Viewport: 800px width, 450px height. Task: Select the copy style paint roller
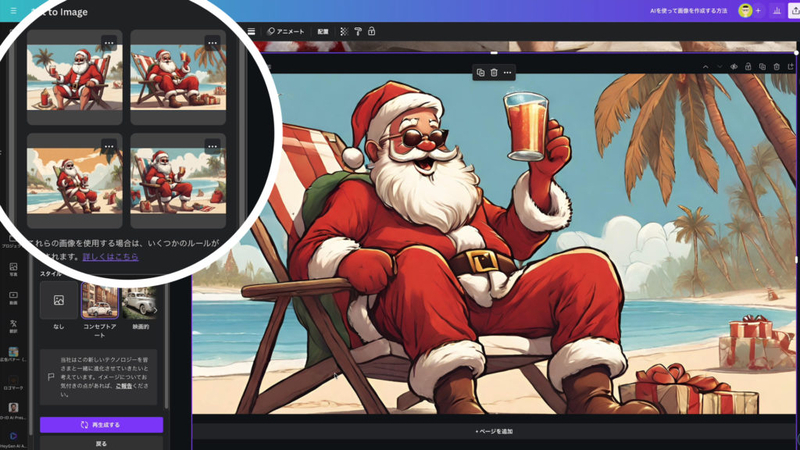[x=358, y=32]
